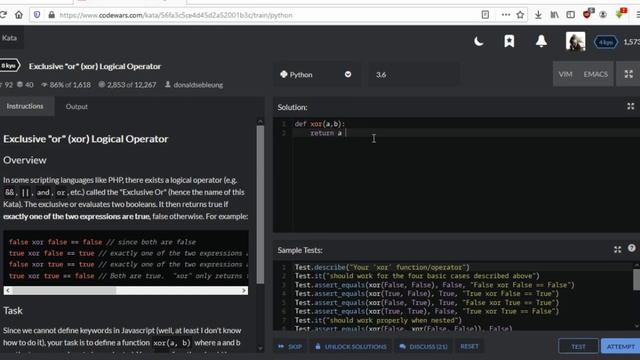Open the DISCUSS (21) link
Viewport: 640px width, 360px height.
pyautogui.click(x=423, y=347)
